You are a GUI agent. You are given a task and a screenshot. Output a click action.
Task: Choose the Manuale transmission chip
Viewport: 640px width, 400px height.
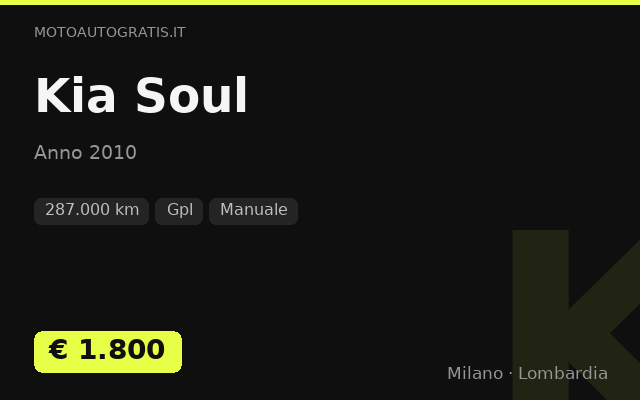(253, 211)
